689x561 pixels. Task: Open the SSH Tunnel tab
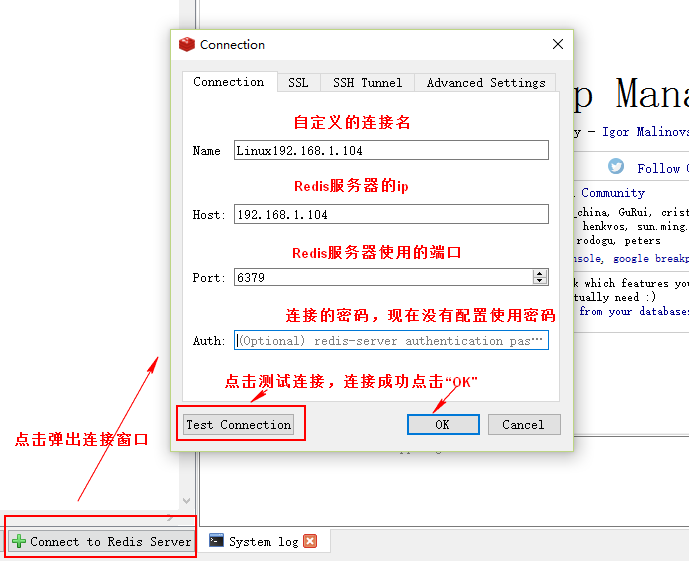coord(367,83)
